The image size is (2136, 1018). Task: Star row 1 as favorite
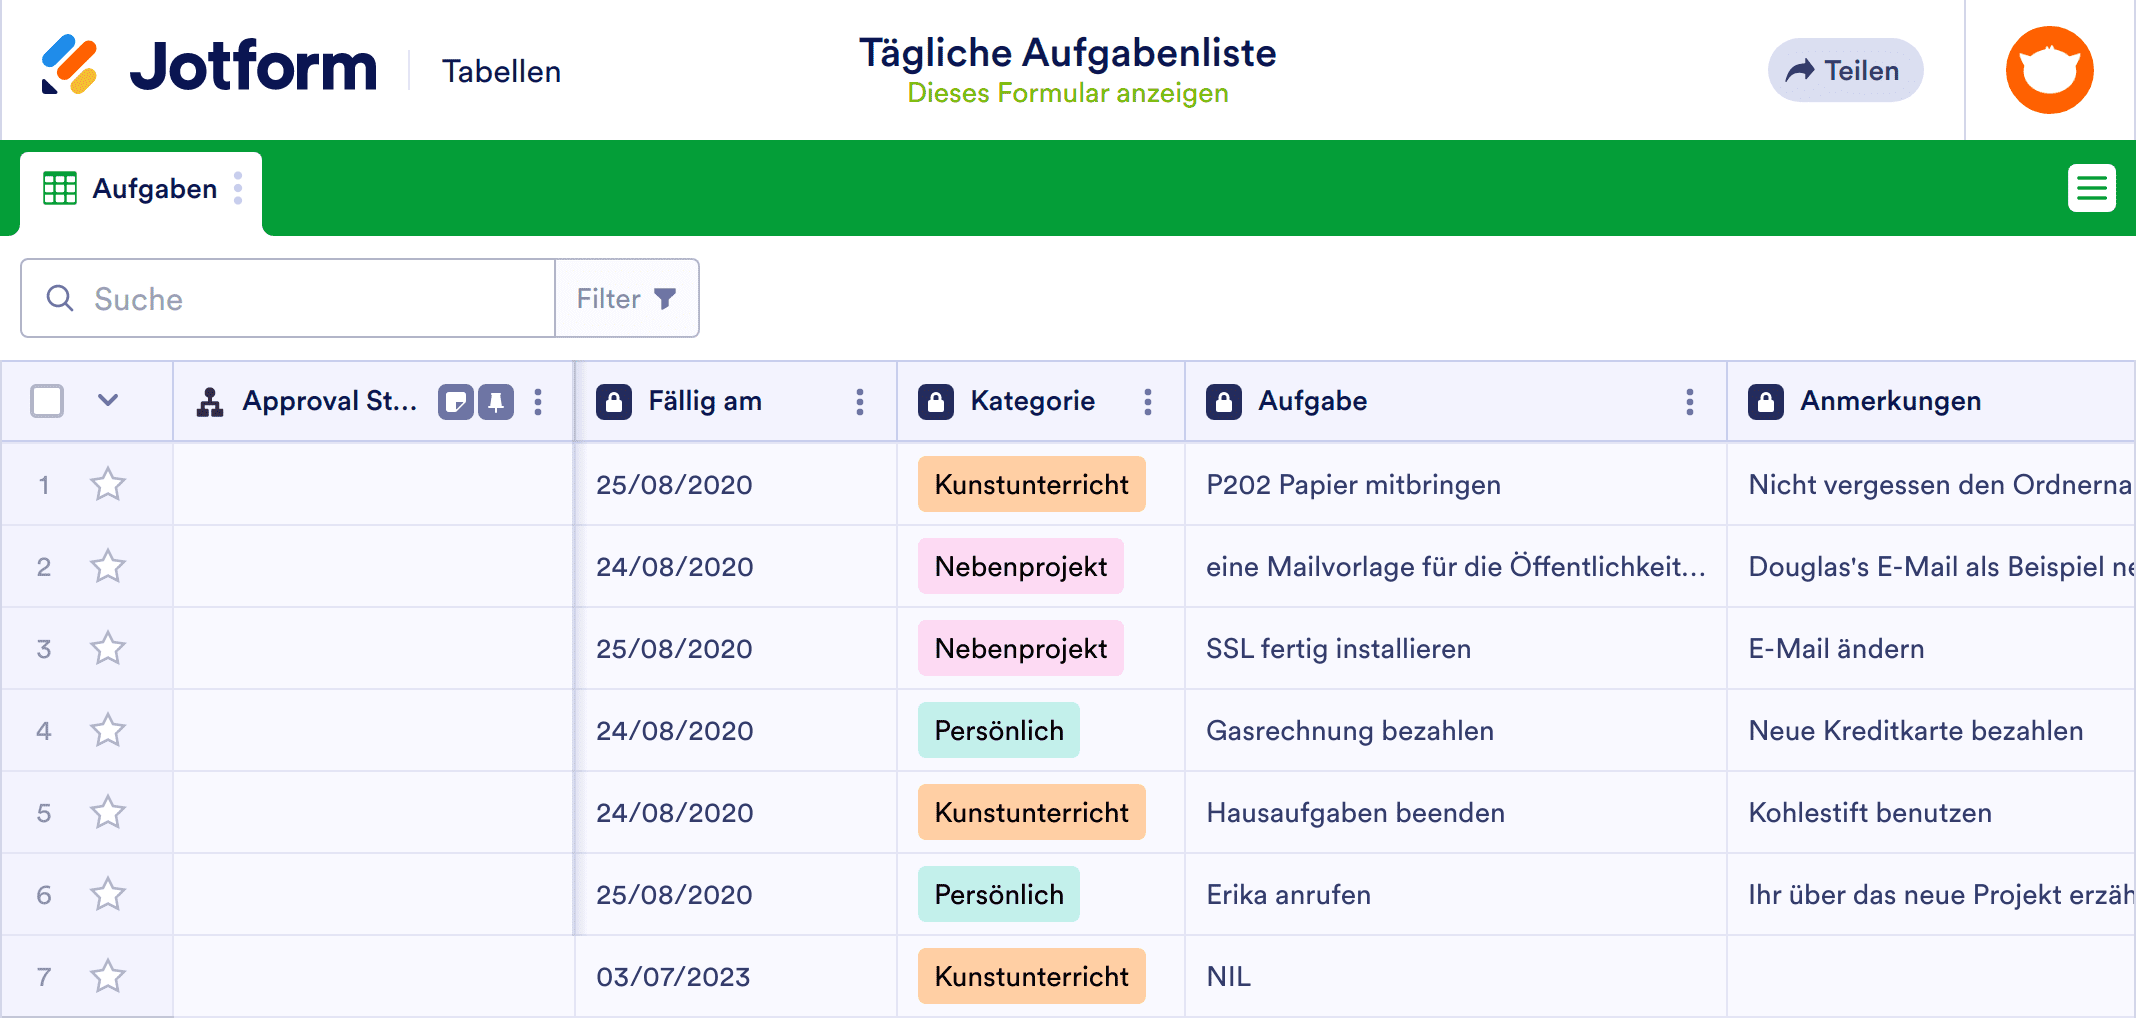(107, 484)
